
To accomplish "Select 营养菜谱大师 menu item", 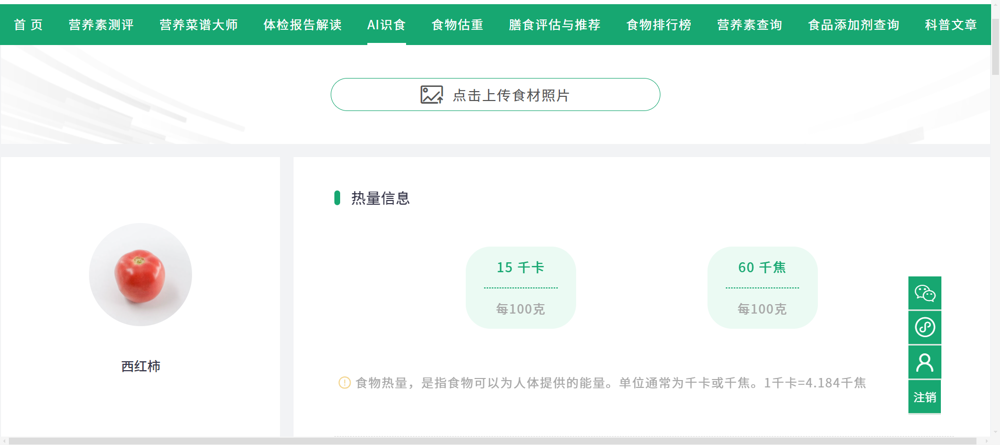I will (x=198, y=24).
